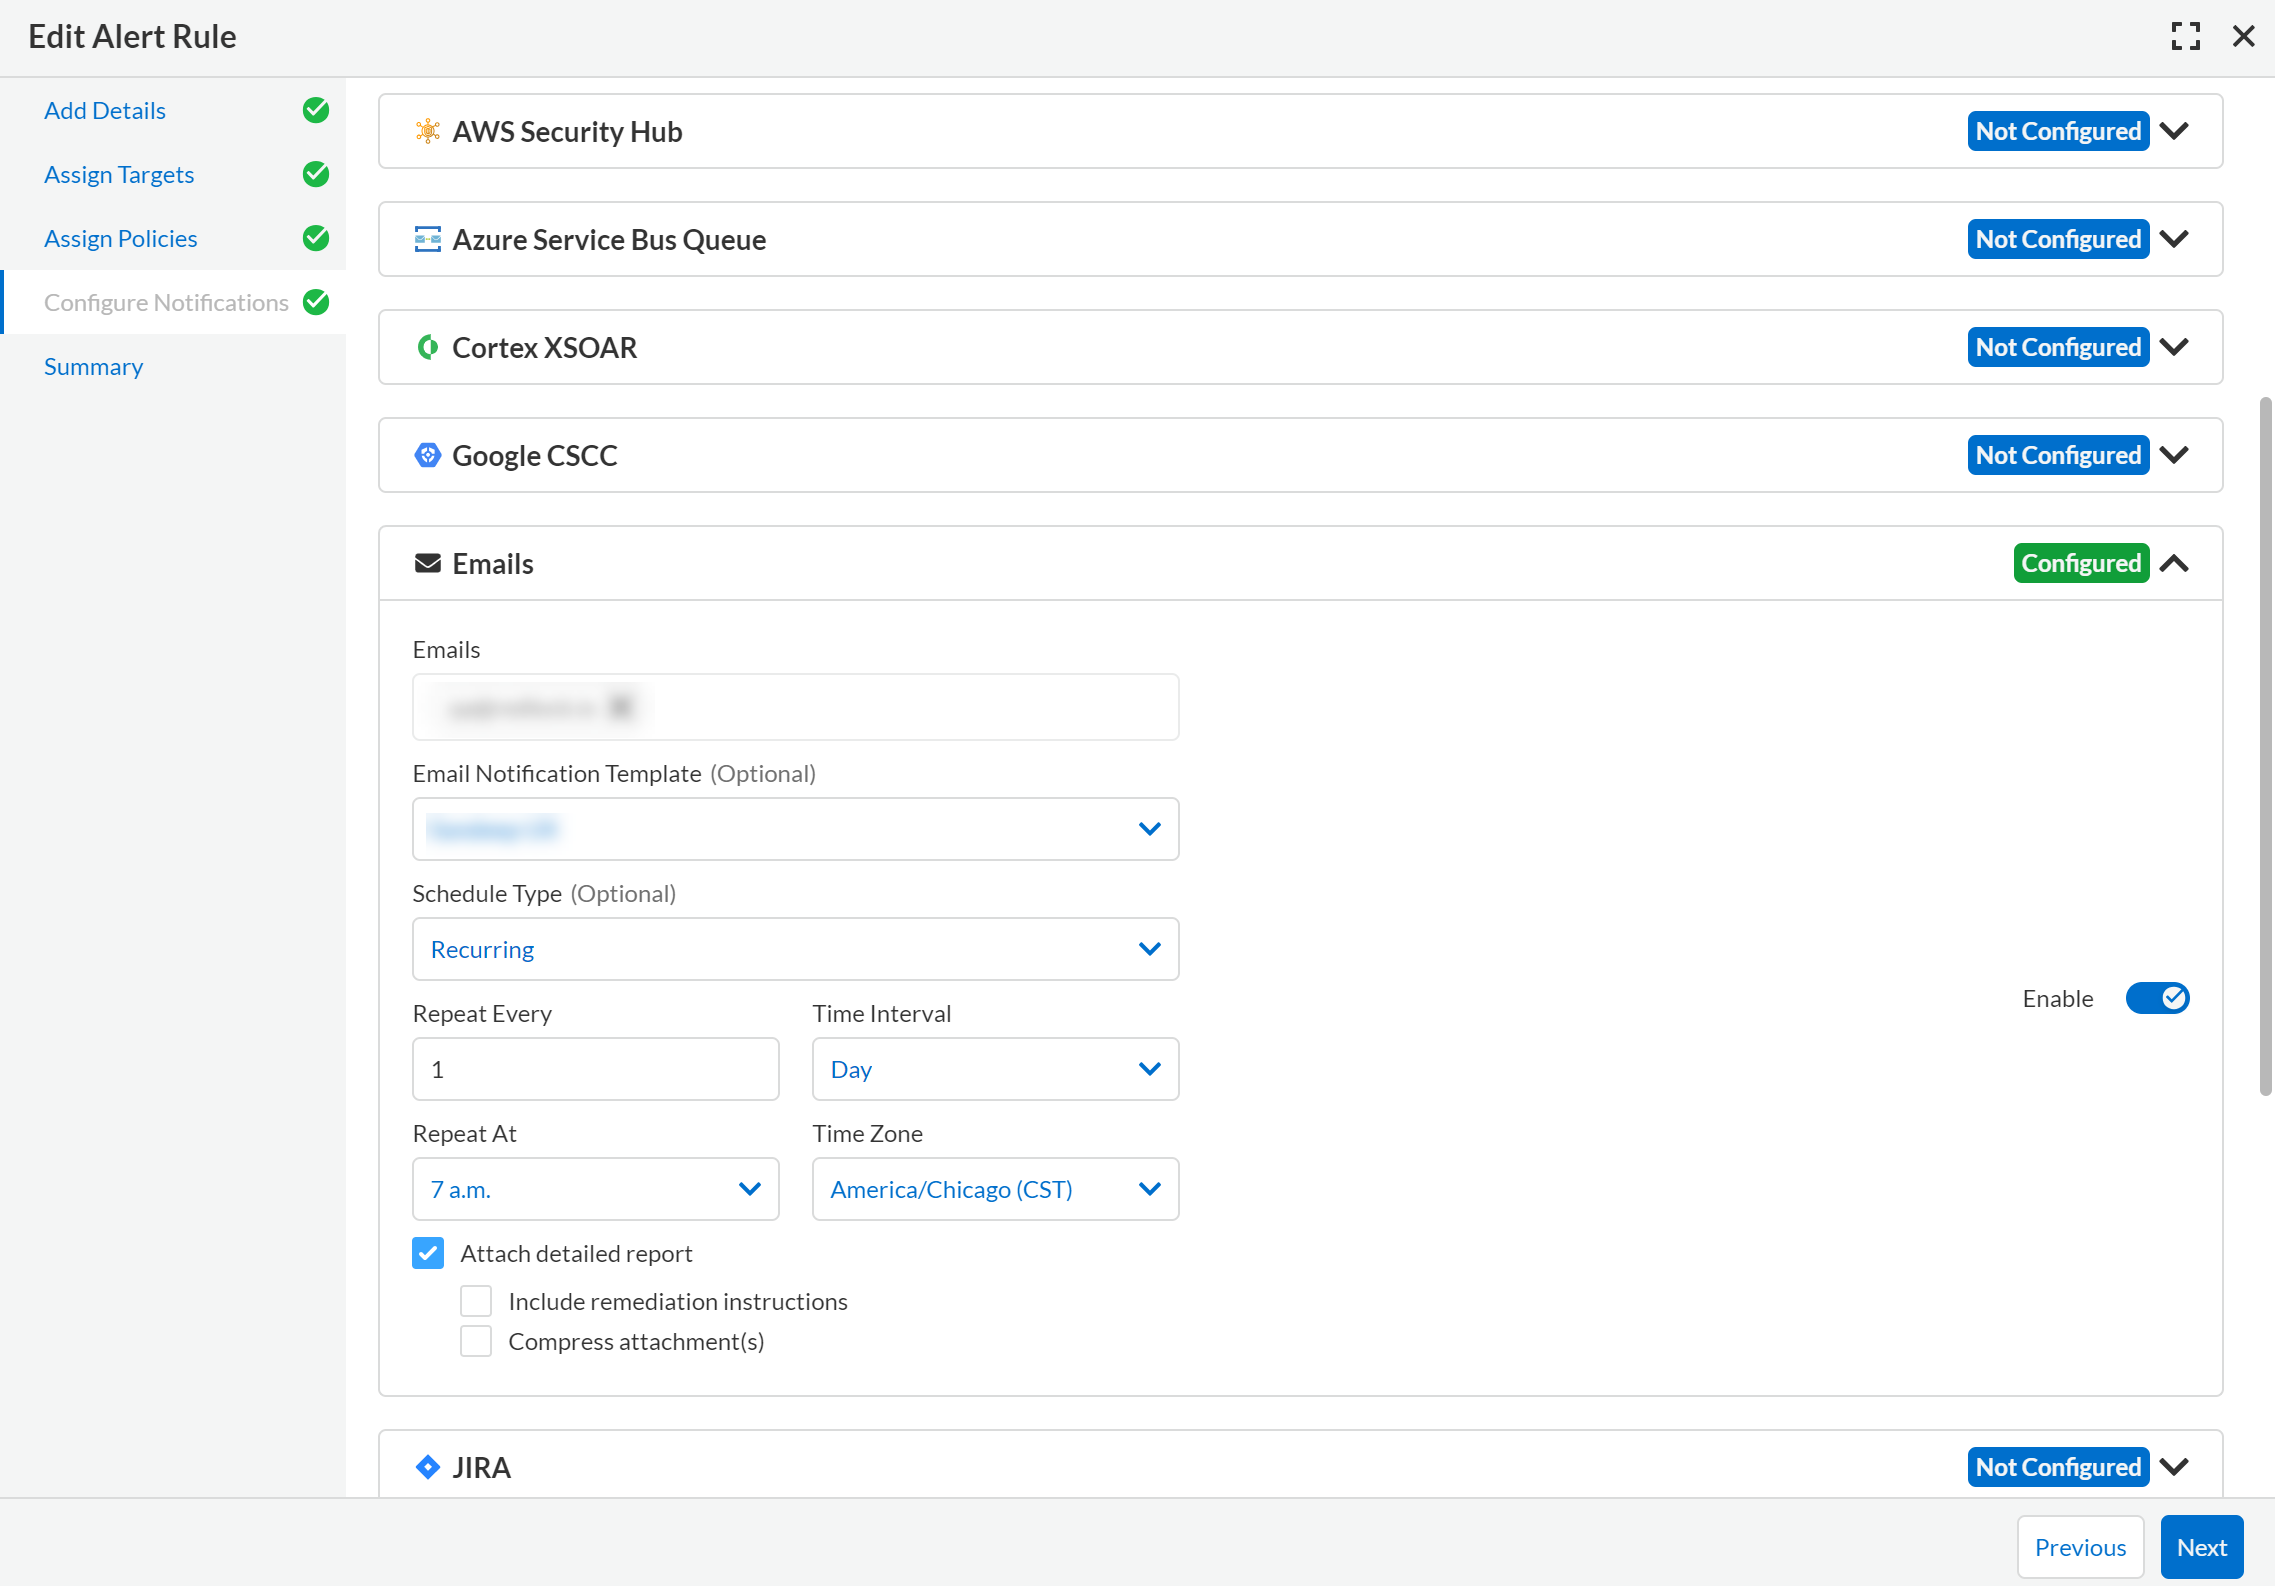Click the Emails envelope icon
The height and width of the screenshot is (1586, 2275).
[427, 563]
